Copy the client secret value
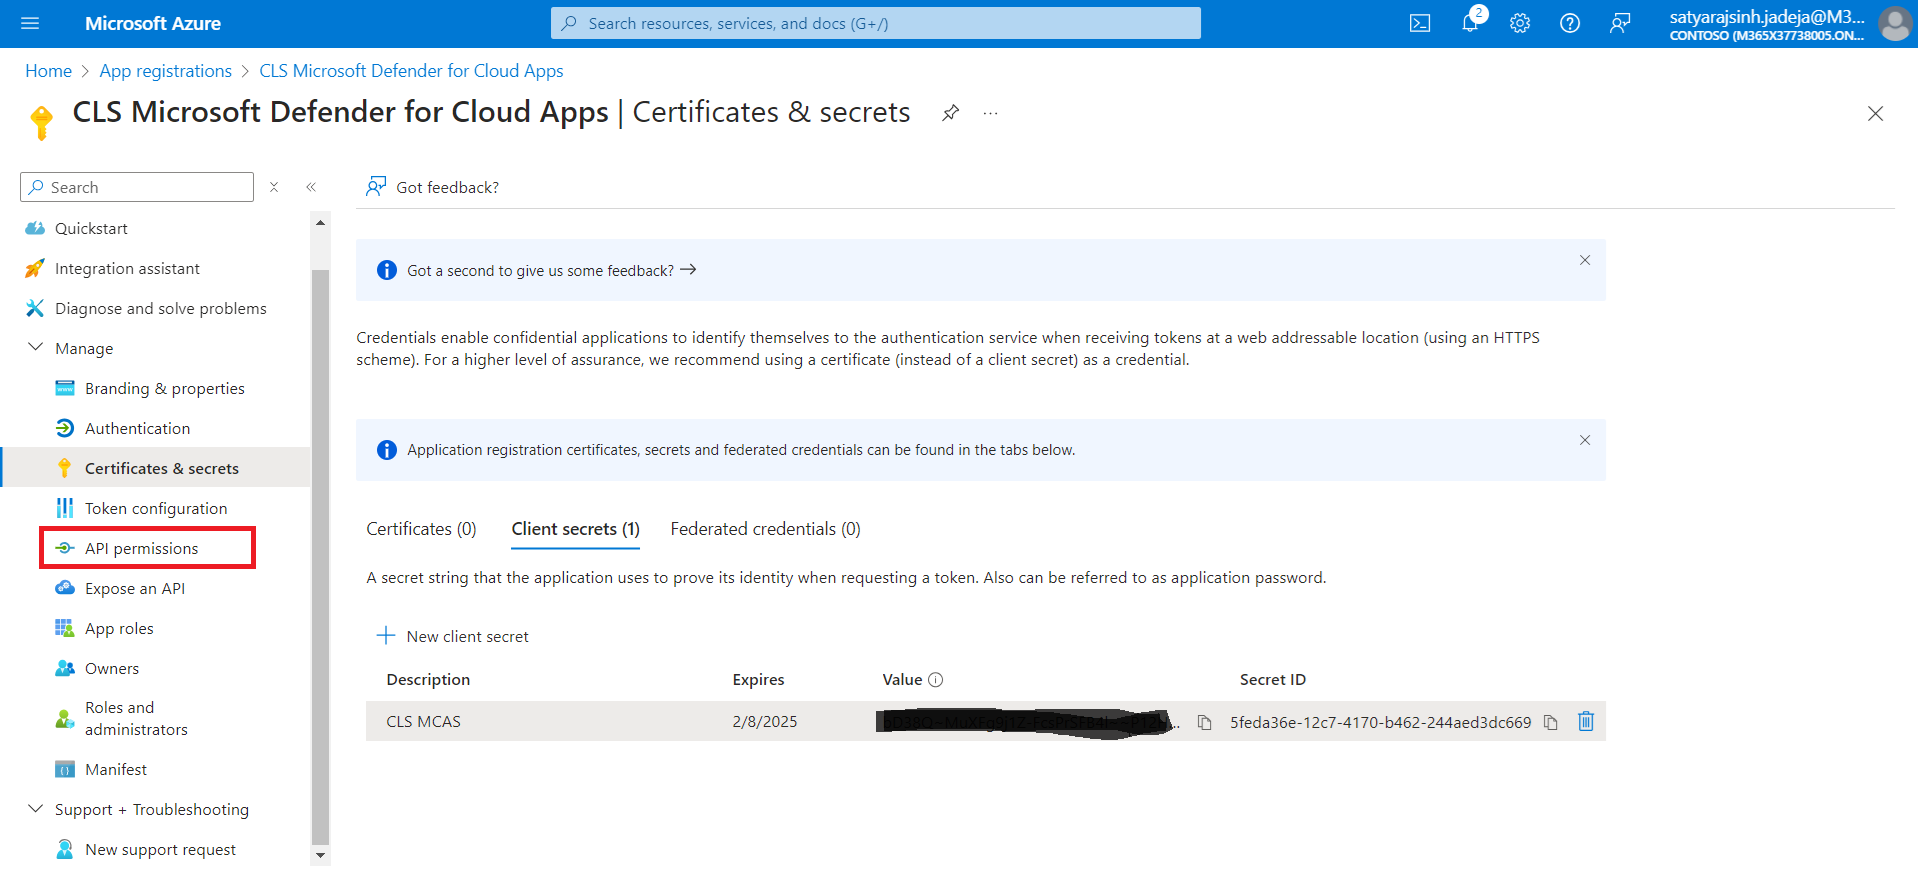Viewport: 1918px width, 870px height. point(1205,722)
